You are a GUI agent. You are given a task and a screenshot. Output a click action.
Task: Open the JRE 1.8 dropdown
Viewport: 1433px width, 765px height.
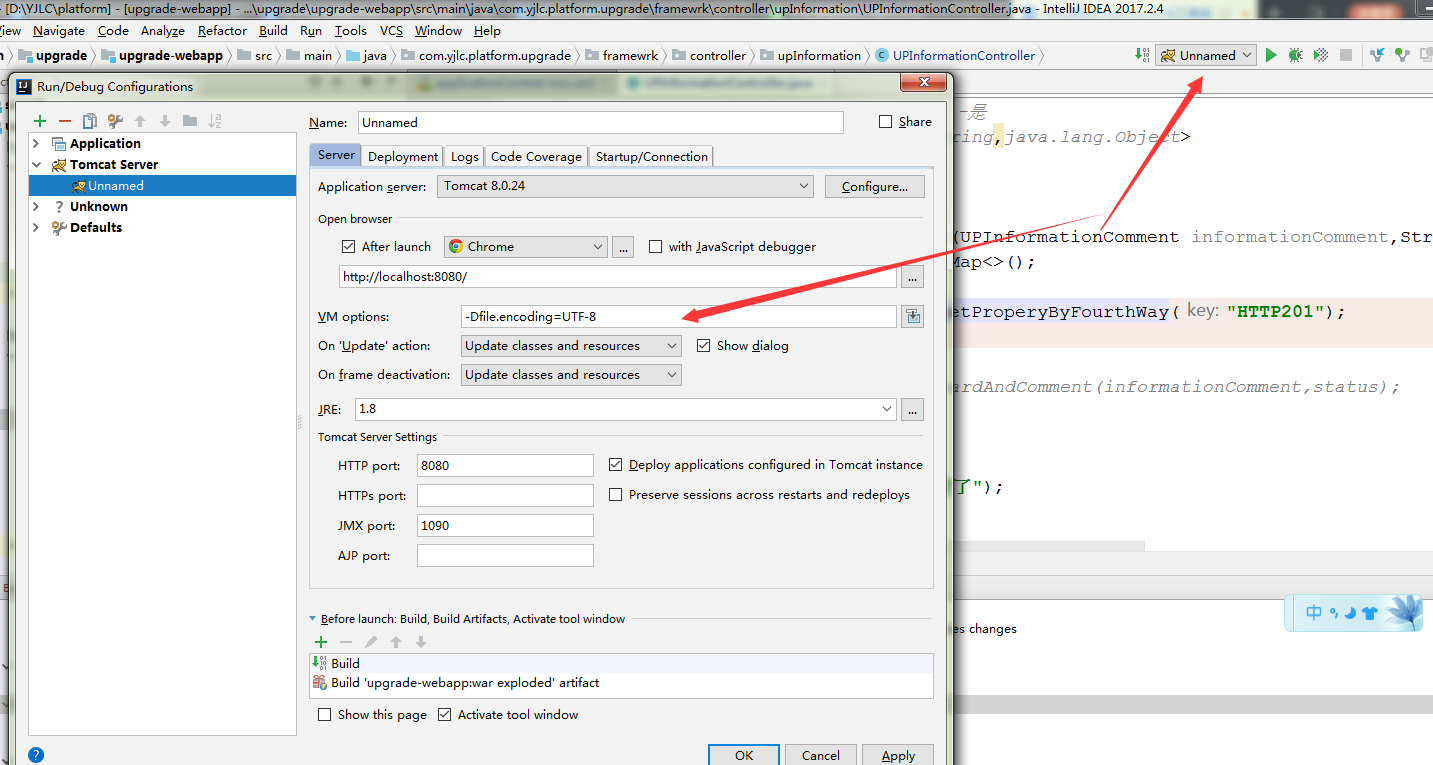click(x=626, y=409)
